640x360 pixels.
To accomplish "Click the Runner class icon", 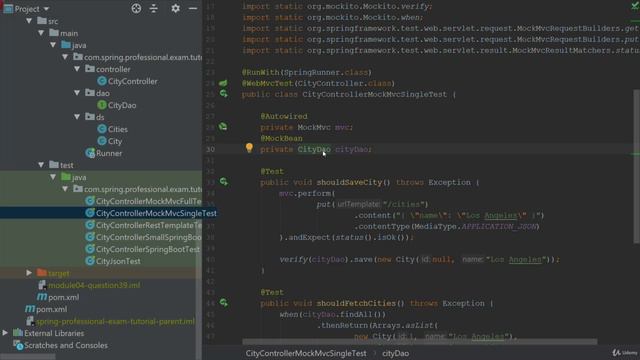I will 90,153.
